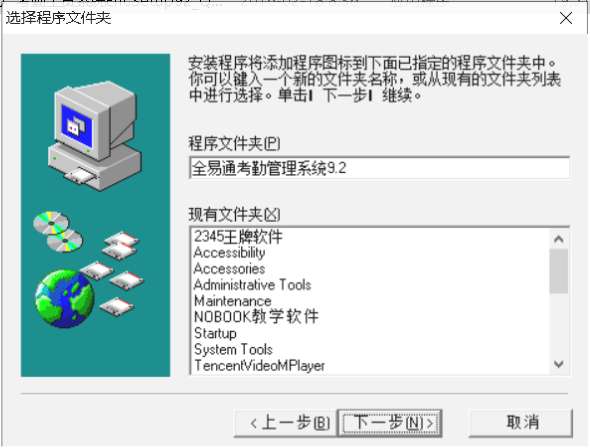
Task: Select NOBOOK教学软件 folder
Action: (256, 317)
